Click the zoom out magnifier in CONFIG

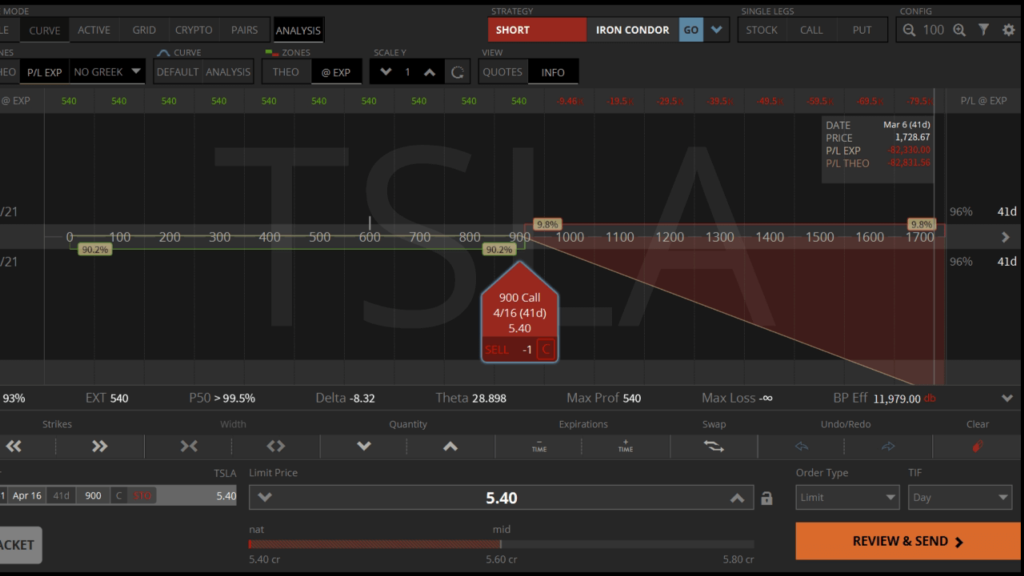point(910,30)
